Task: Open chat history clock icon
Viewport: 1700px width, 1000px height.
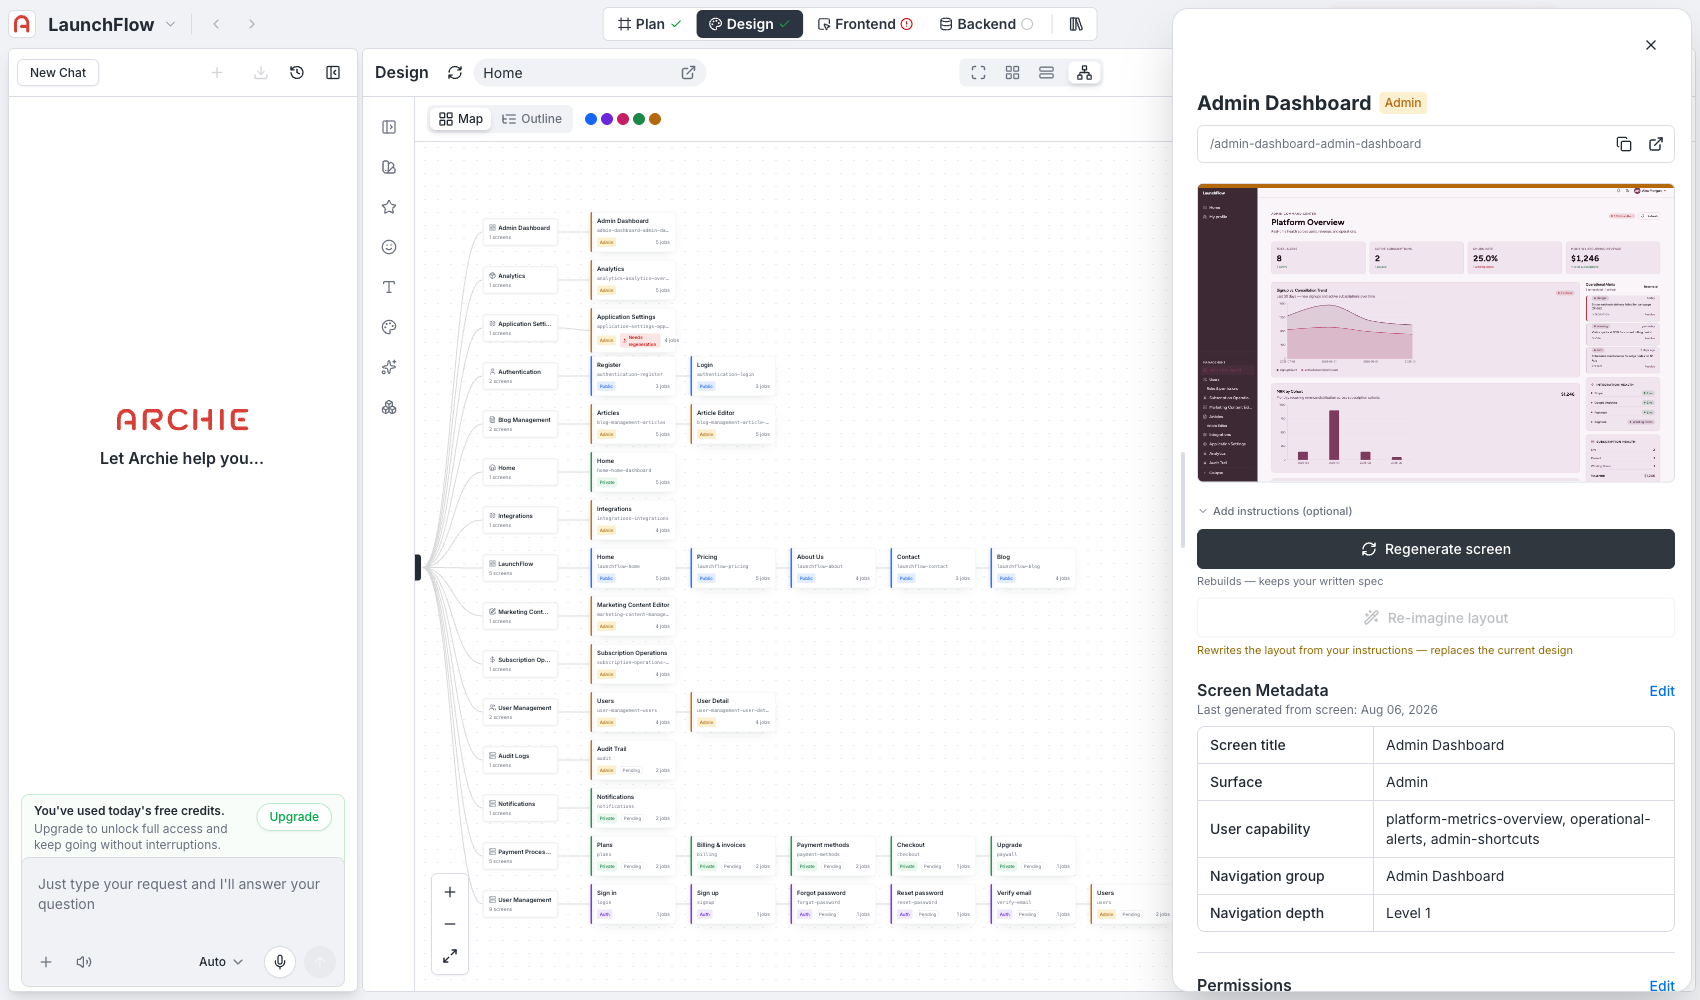Action: click(x=297, y=73)
